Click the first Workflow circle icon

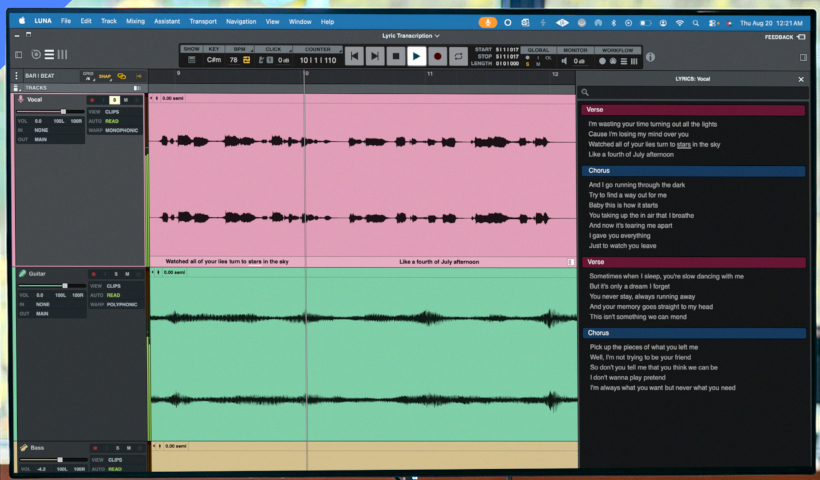pyautogui.click(x=602, y=61)
